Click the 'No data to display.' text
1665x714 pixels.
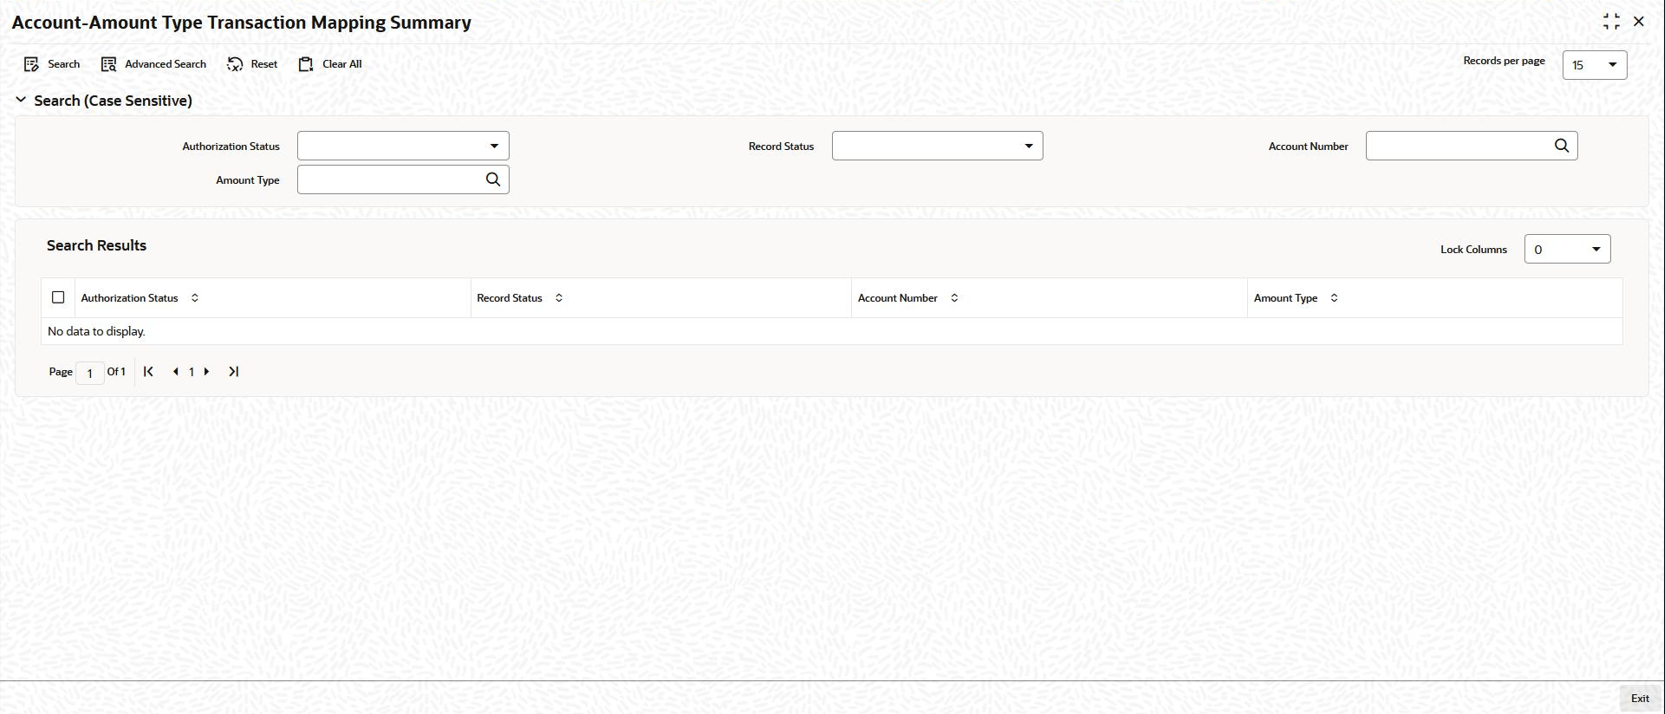pos(96,331)
